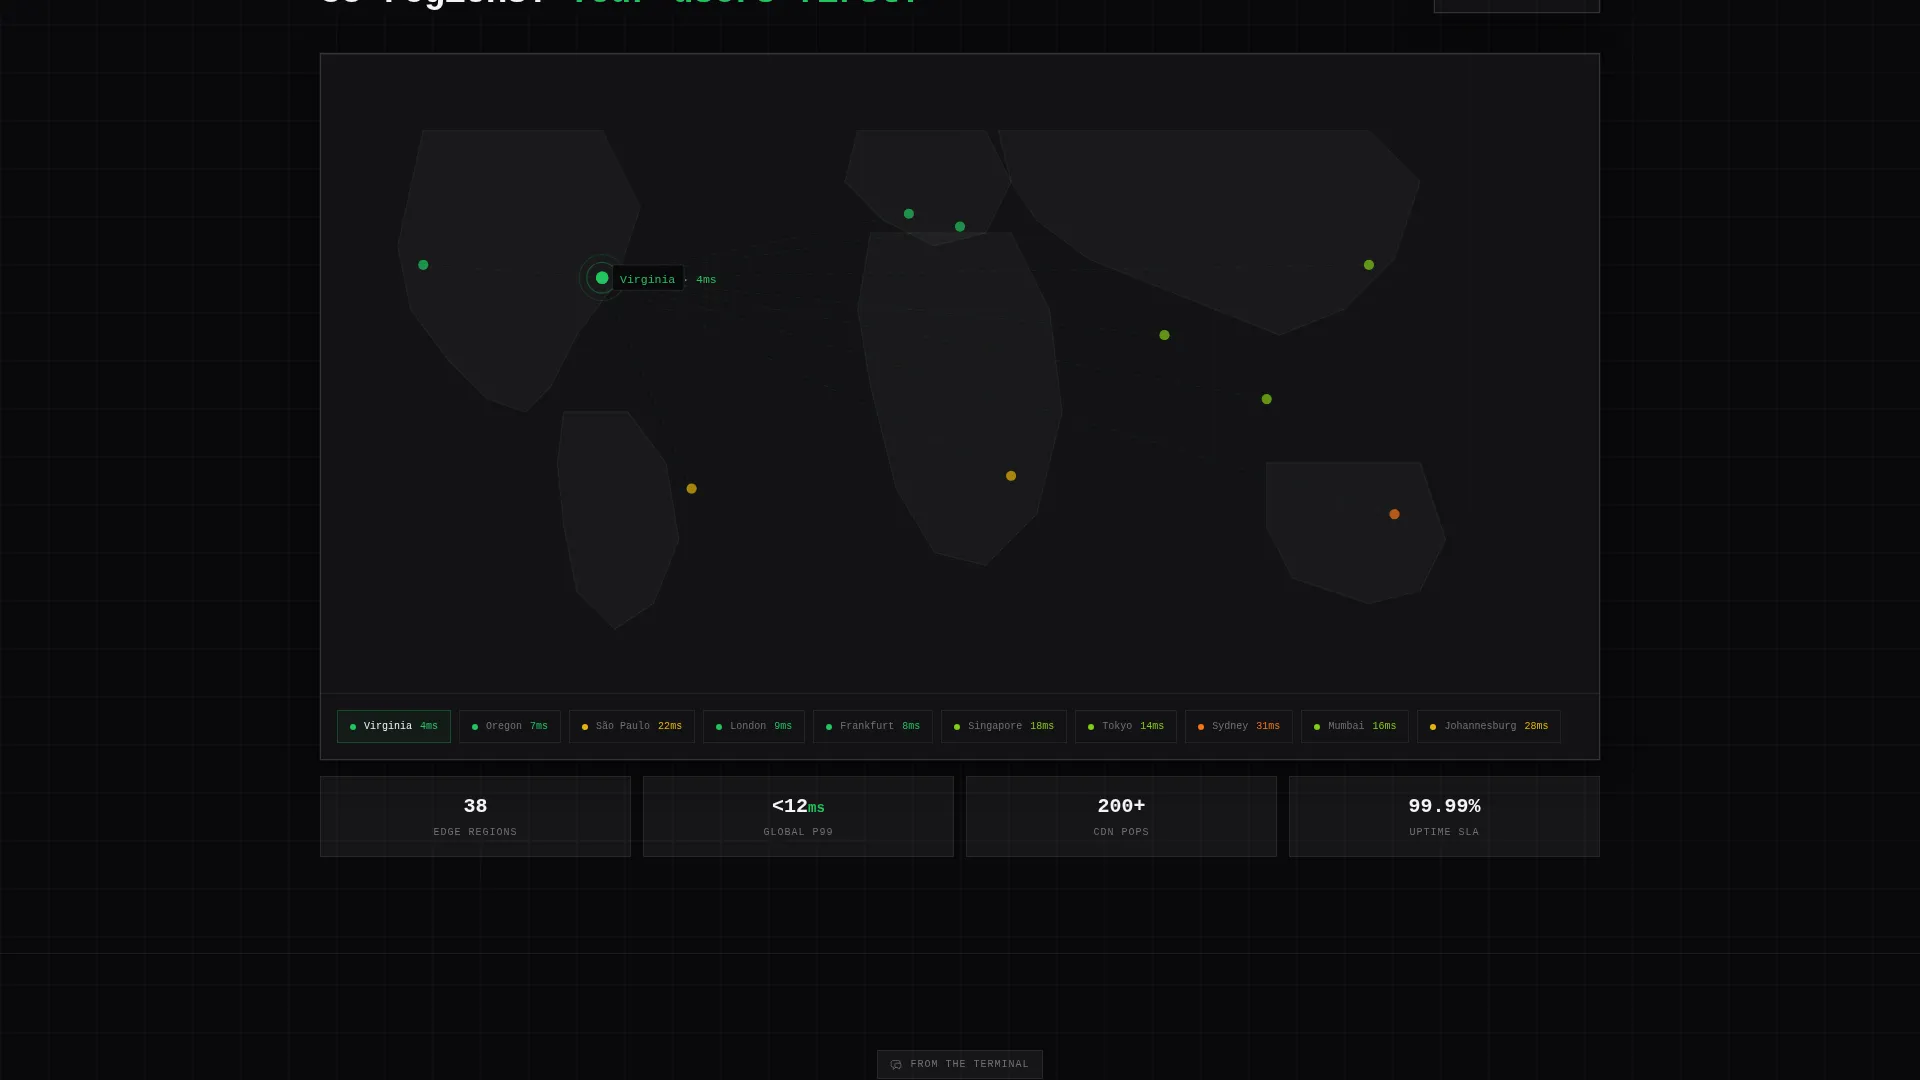The height and width of the screenshot is (1080, 1920).
Task: Click the 200+ CDN POPs stat card
Action: point(1121,816)
